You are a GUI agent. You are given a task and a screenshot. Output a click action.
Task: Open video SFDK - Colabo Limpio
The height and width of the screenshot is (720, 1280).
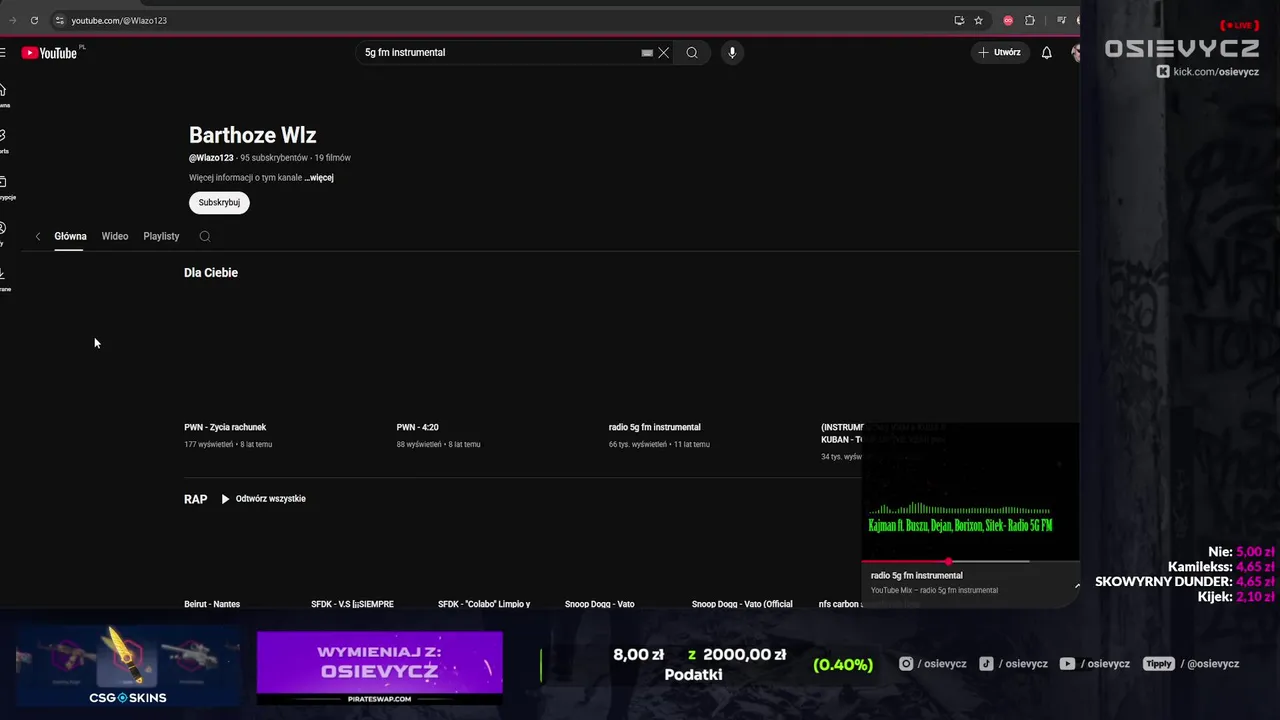(x=484, y=604)
